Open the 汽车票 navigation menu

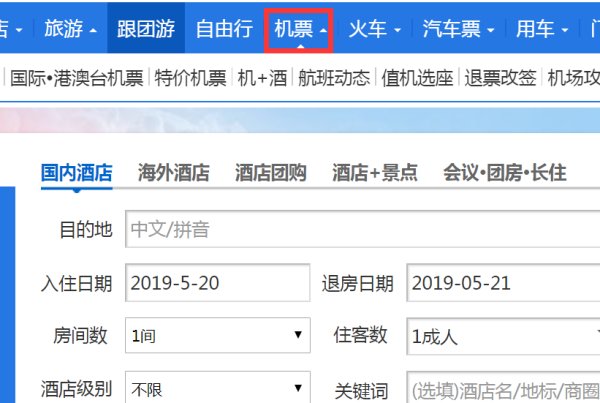[x=458, y=29]
